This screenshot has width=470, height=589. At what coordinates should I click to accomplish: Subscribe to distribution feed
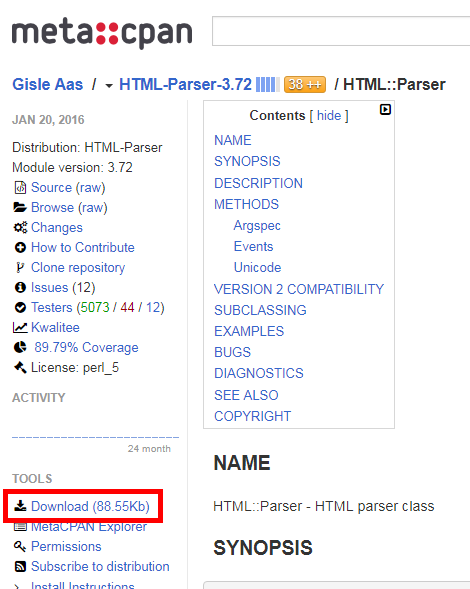pos(100,566)
